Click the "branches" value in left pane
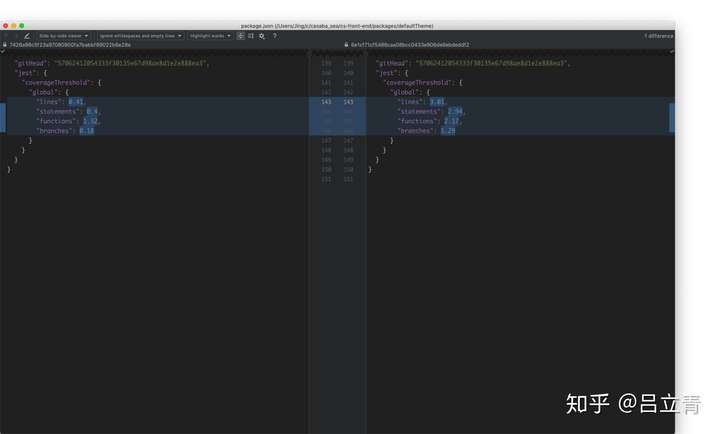This screenshot has width=720, height=434. tap(87, 131)
